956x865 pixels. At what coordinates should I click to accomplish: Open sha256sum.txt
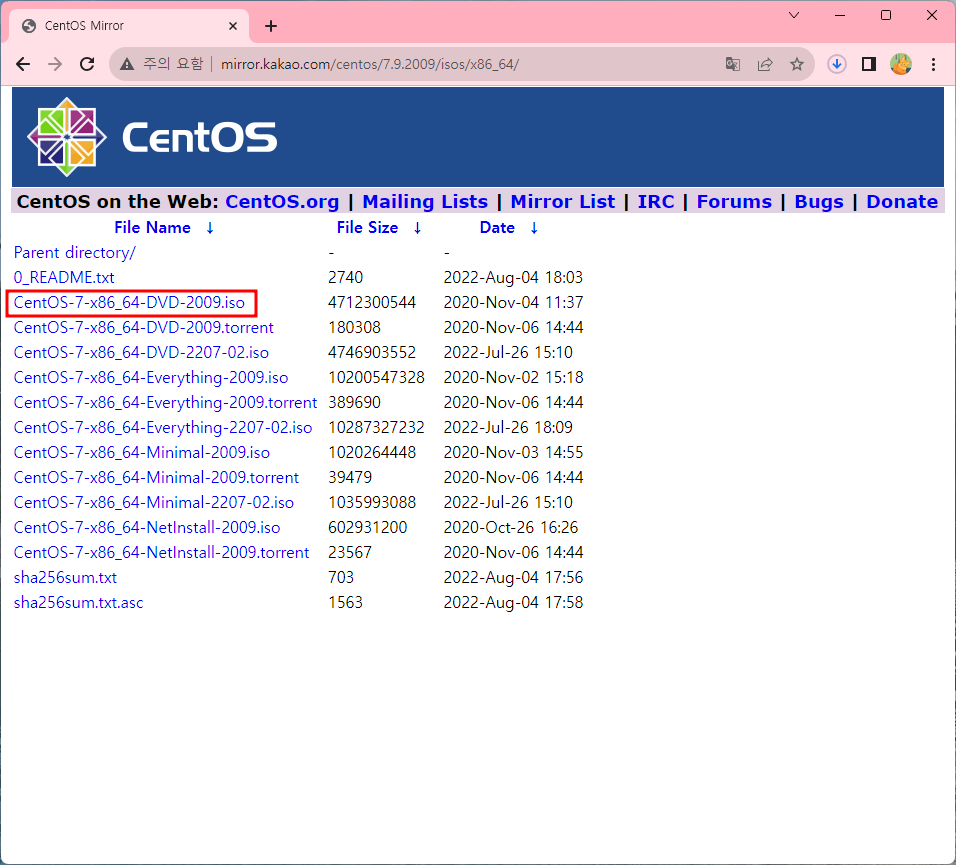pos(65,577)
